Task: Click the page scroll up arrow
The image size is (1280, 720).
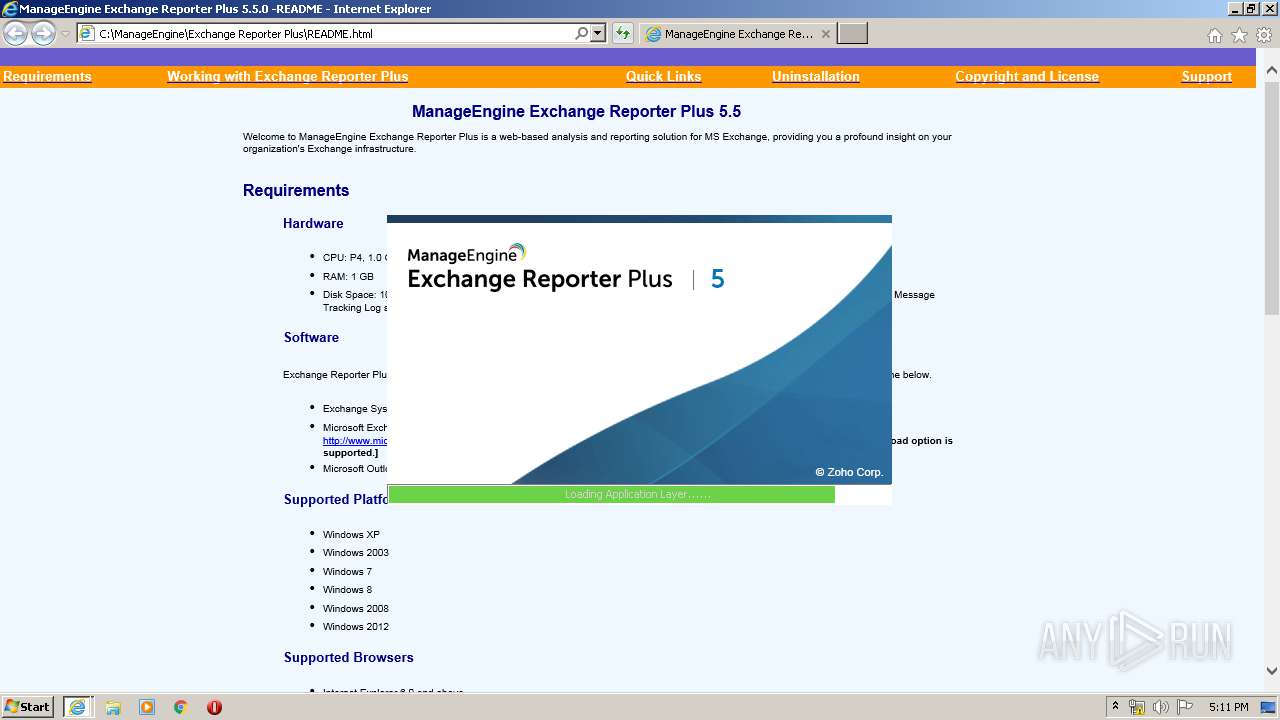Action: [x=1272, y=71]
